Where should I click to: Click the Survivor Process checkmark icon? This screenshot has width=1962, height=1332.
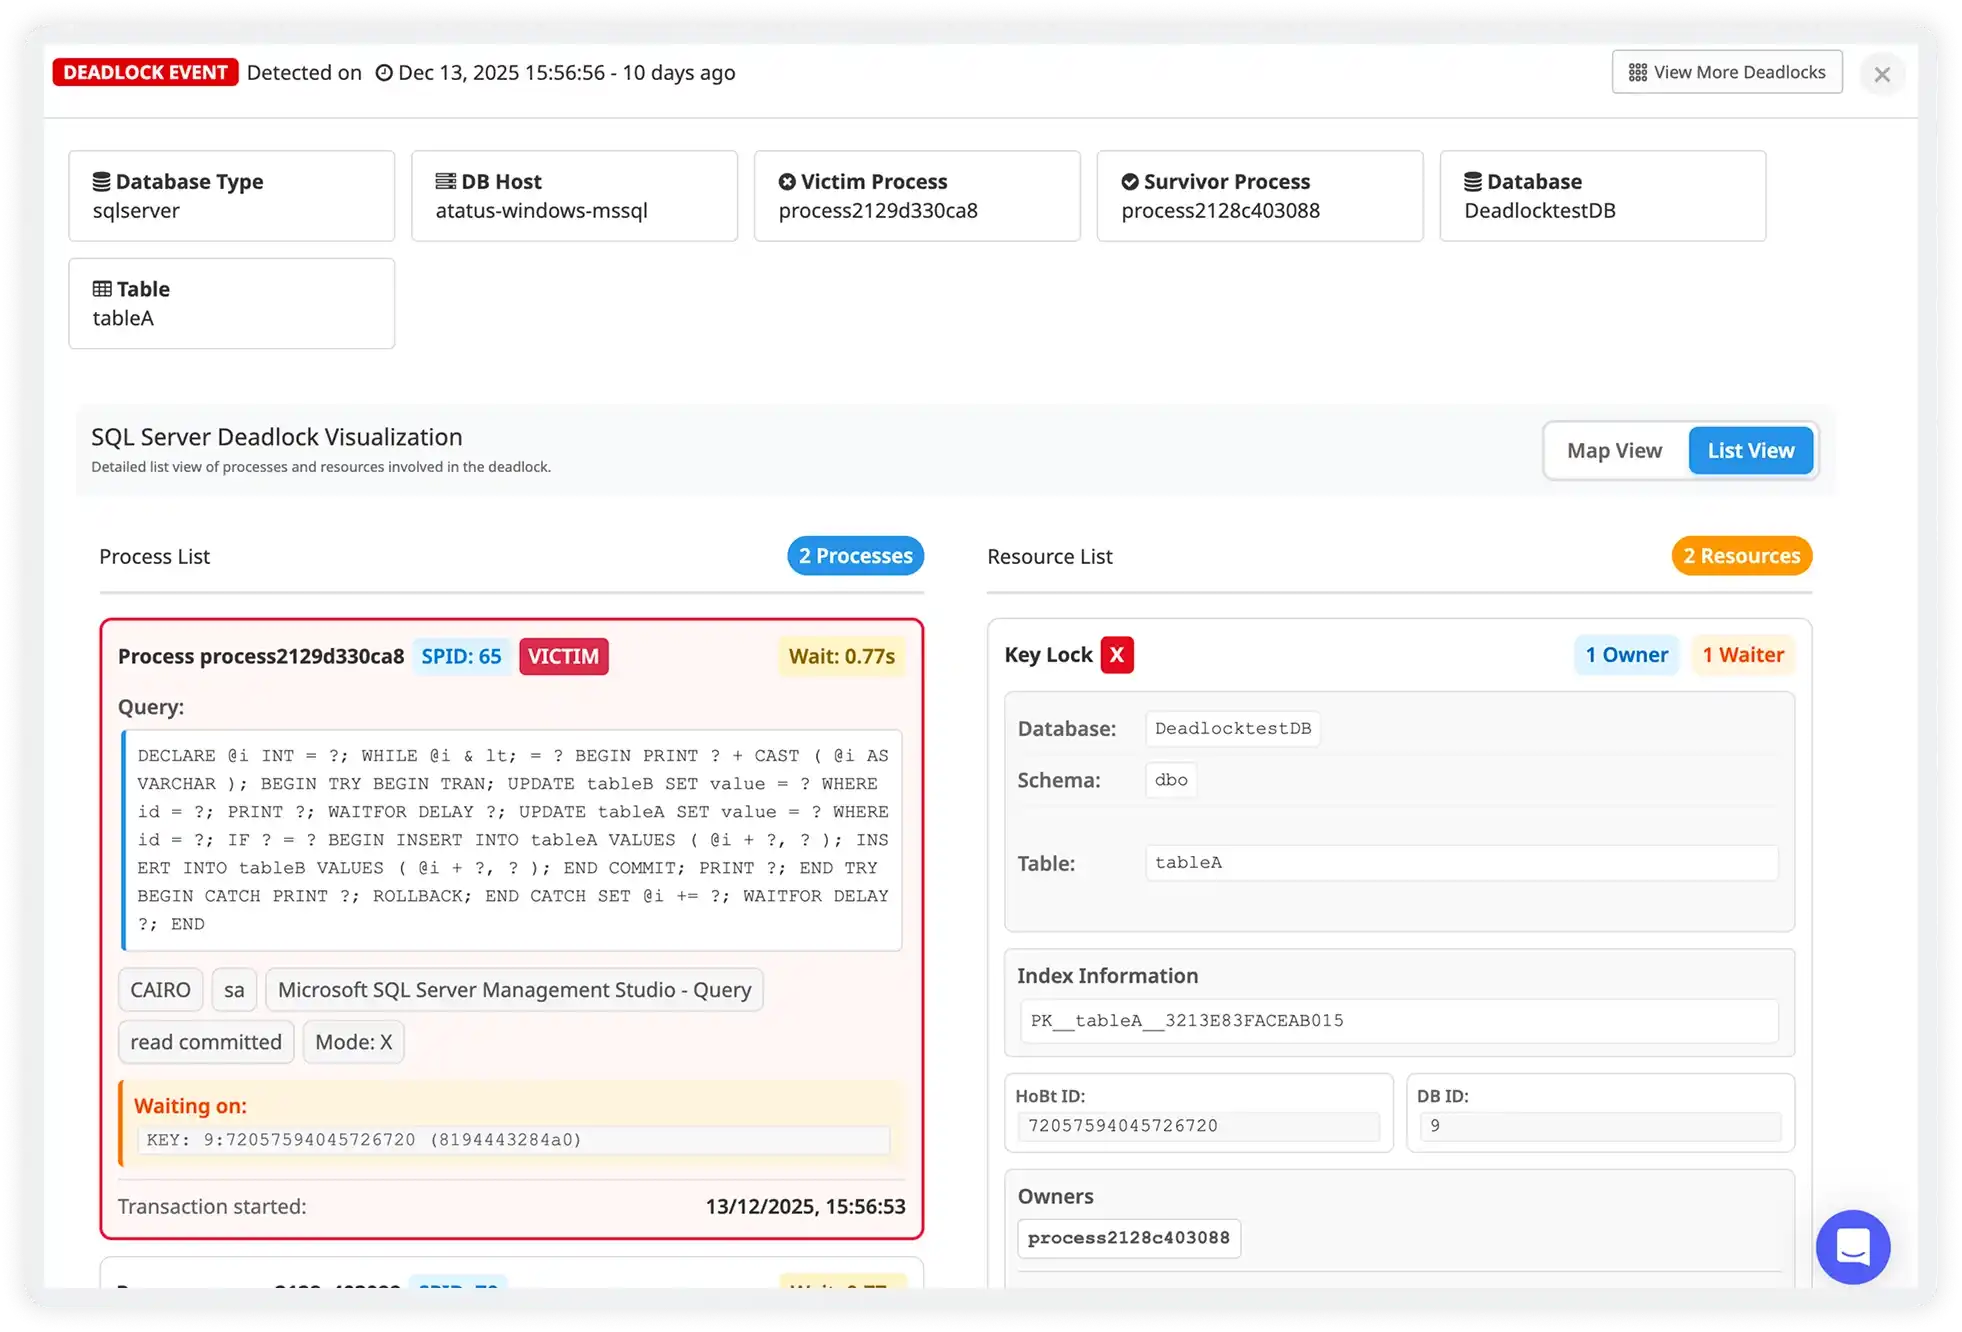tap(1130, 182)
